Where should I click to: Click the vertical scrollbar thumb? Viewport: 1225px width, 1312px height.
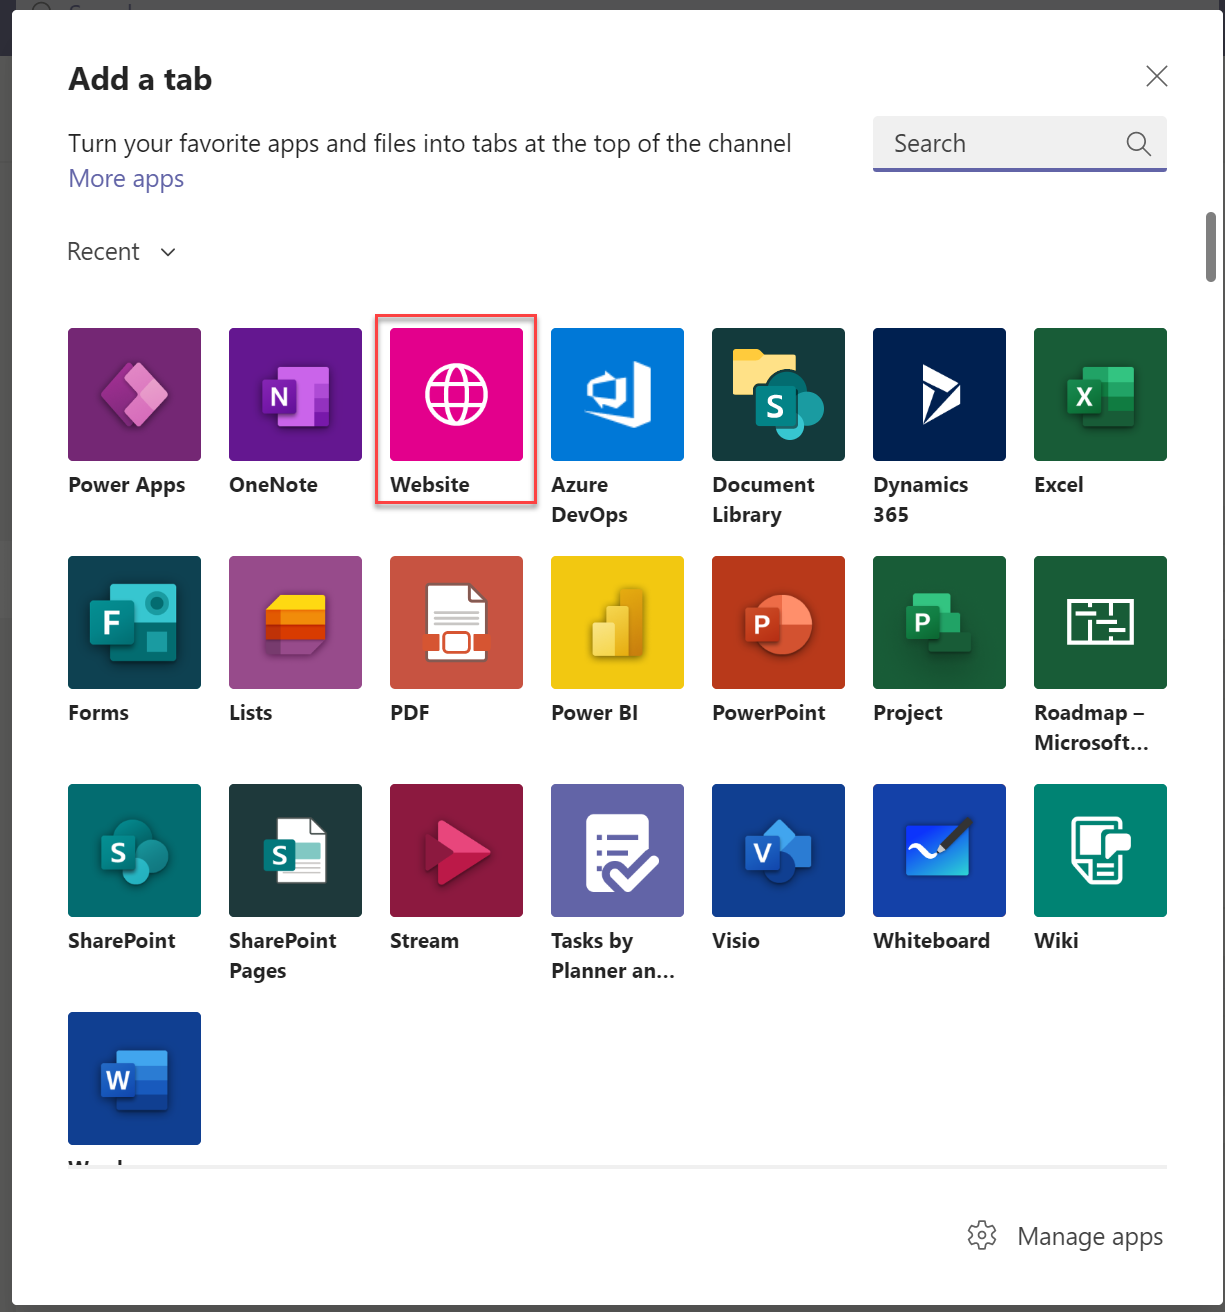(x=1210, y=246)
